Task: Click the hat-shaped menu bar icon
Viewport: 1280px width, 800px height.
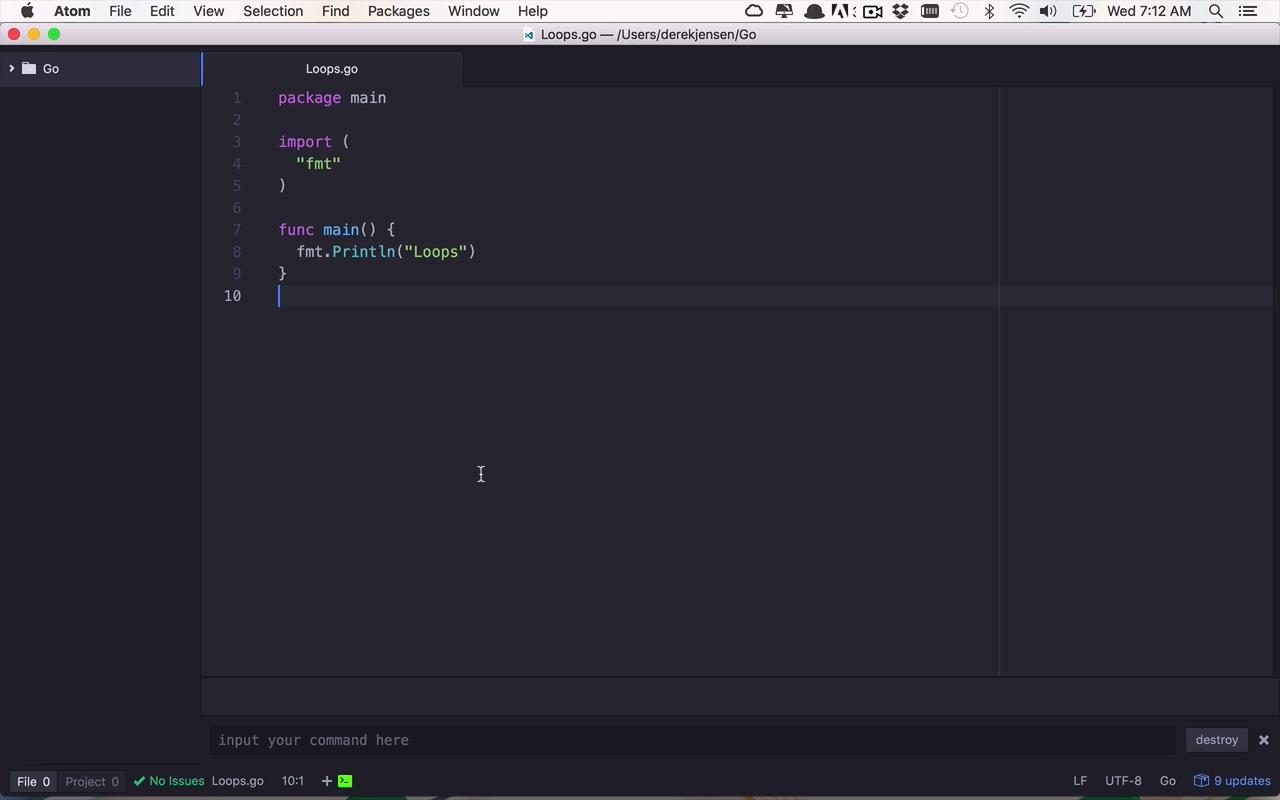Action: pos(814,11)
